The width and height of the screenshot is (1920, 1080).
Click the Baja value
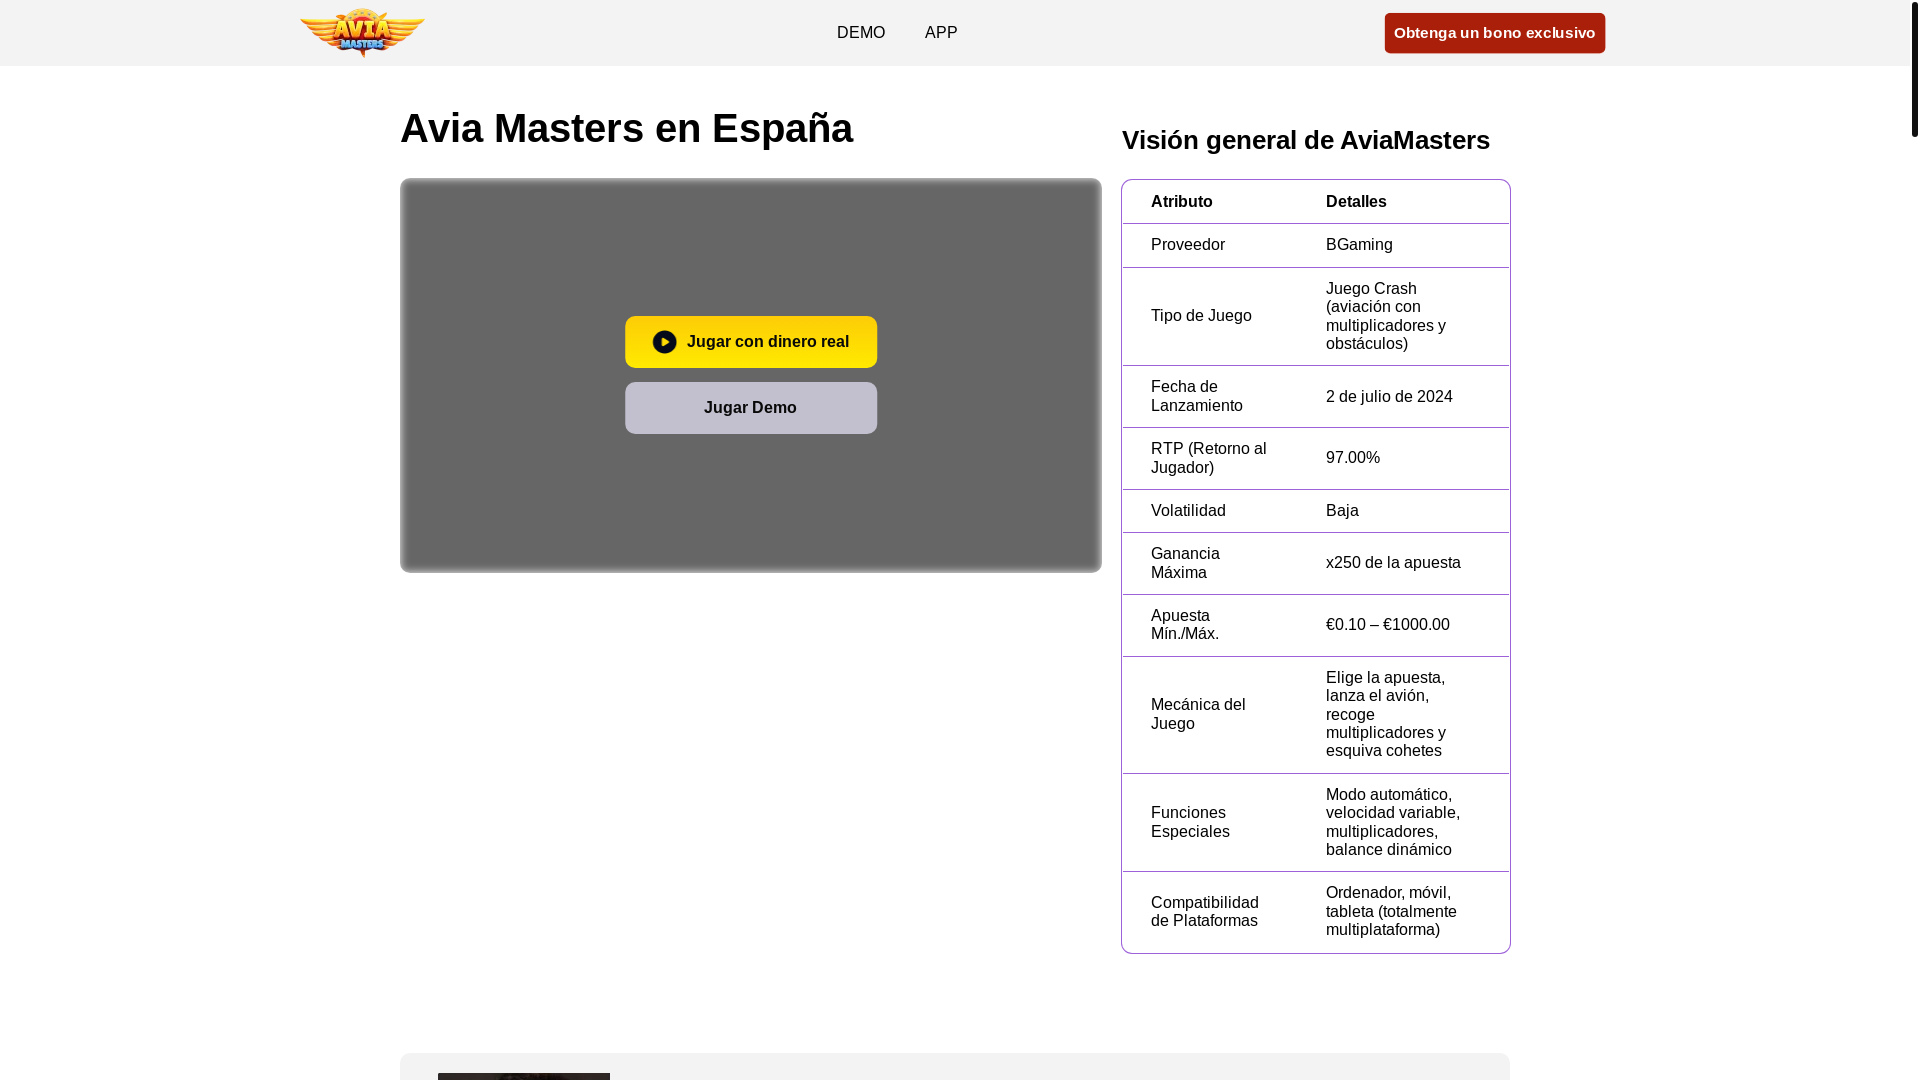pyautogui.click(x=1342, y=511)
